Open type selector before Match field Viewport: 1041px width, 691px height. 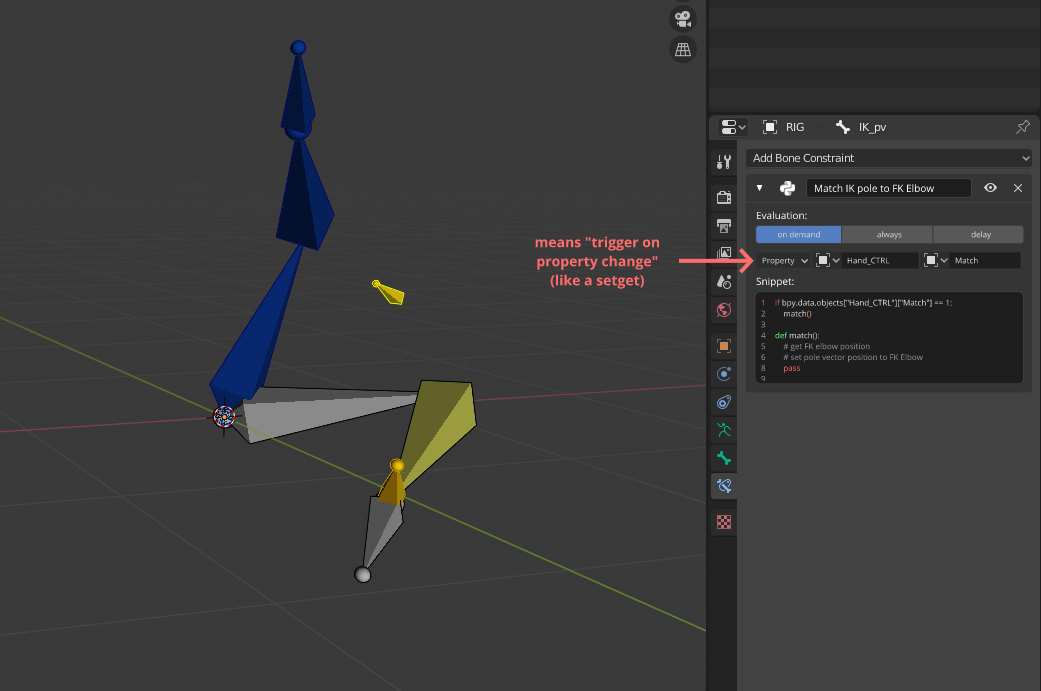coord(935,261)
